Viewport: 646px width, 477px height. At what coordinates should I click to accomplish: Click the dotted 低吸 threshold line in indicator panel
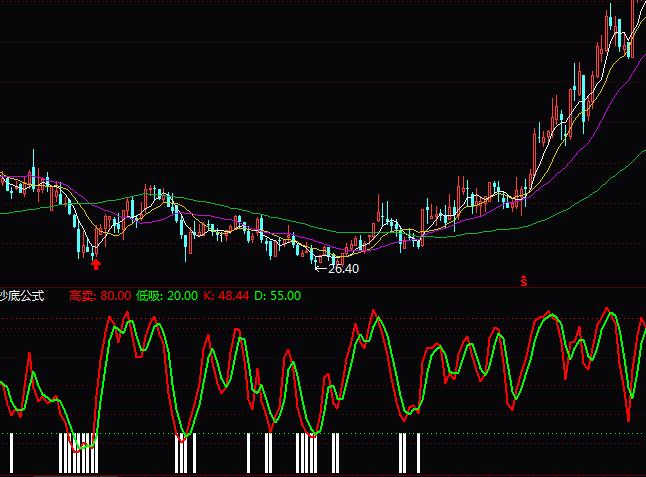(300, 433)
